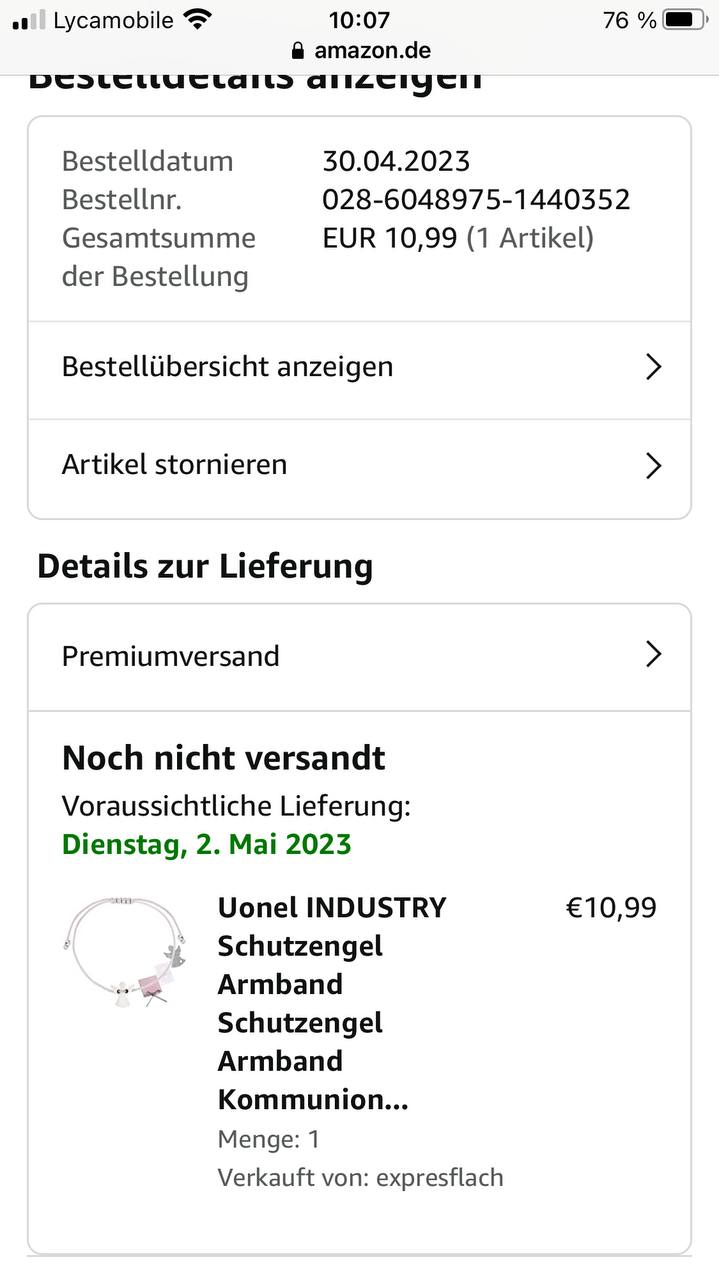The width and height of the screenshot is (719, 1280).
Task: Tap the Artikel stornieren chevron arrow
Action: 653,465
